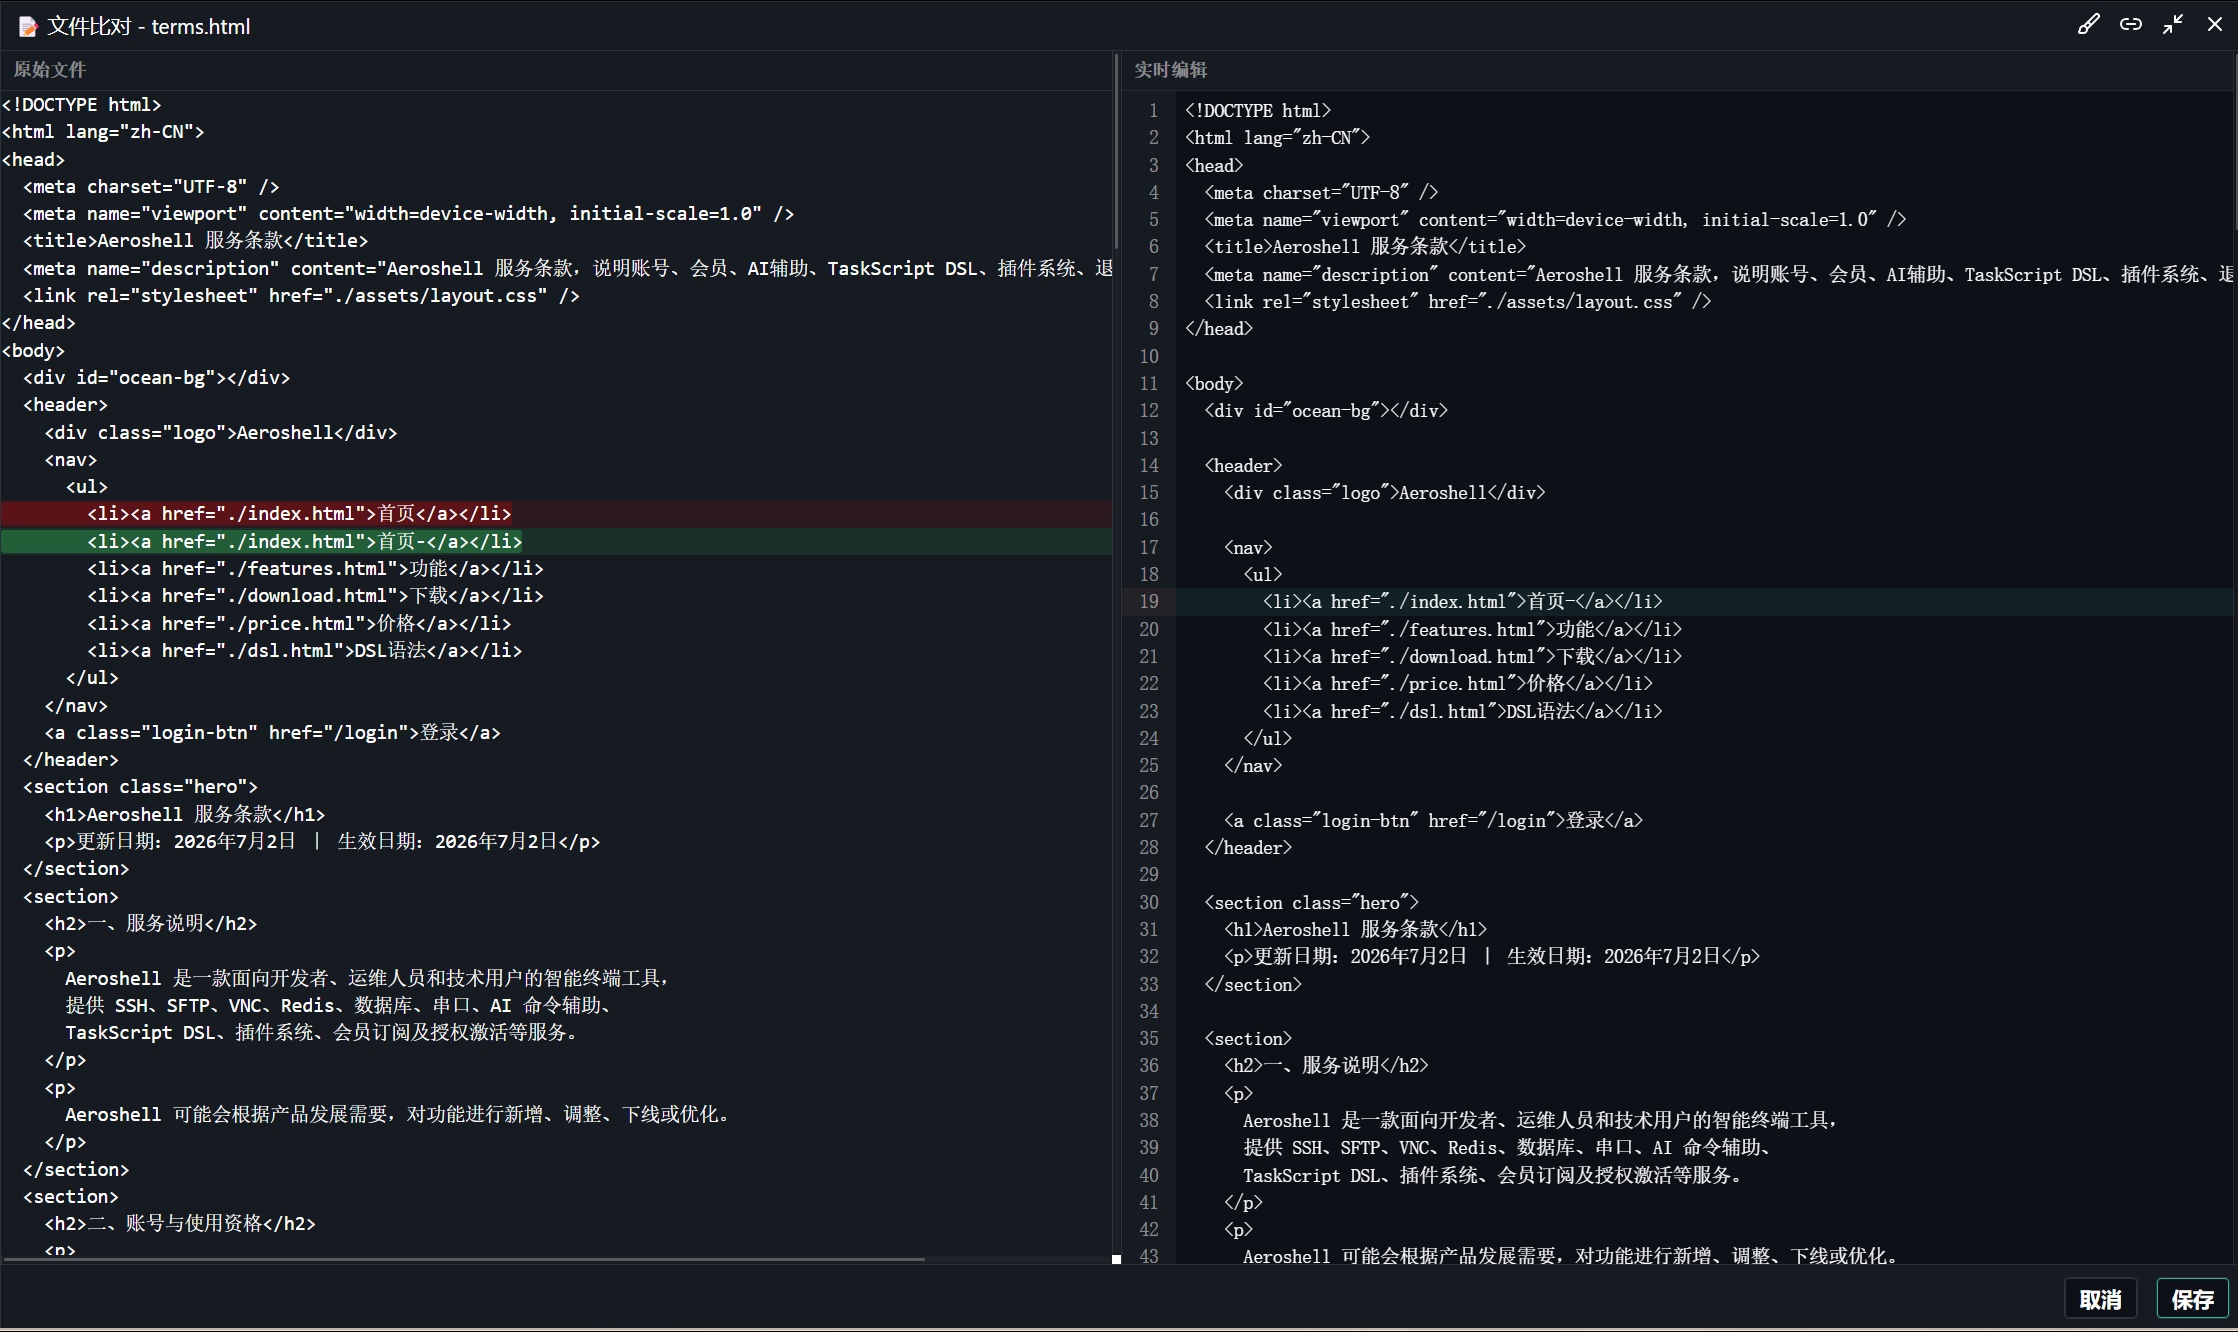Click the horizontal scrollbar of original file pane

click(463, 1259)
